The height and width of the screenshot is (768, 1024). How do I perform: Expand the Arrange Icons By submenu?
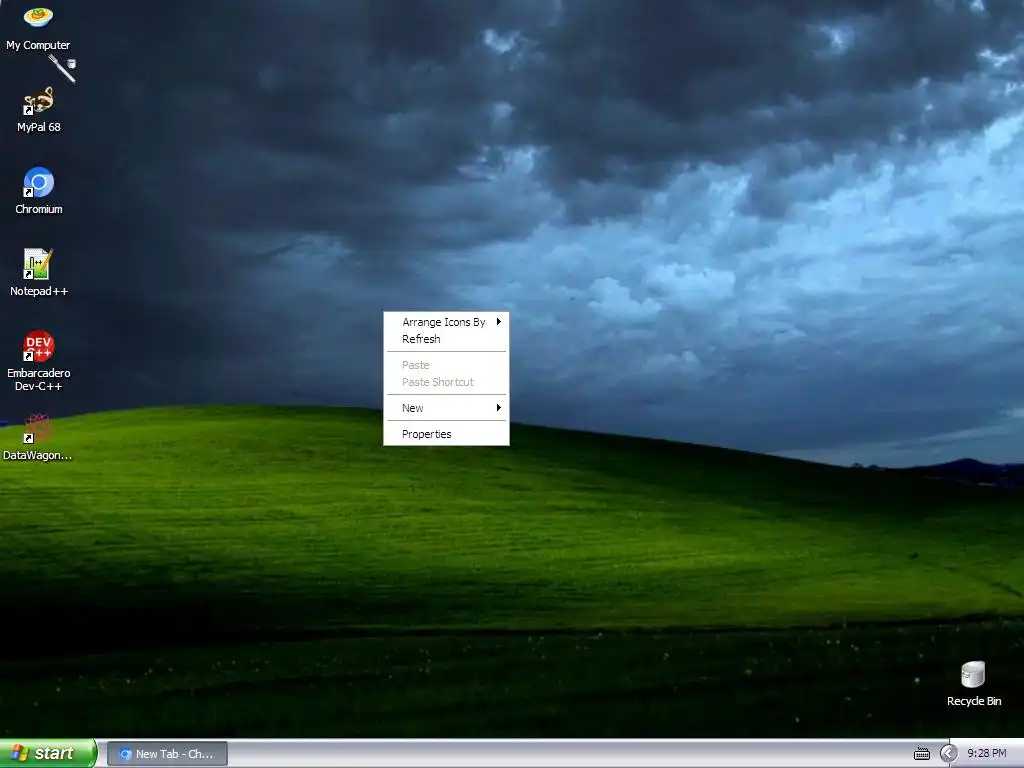tap(446, 322)
